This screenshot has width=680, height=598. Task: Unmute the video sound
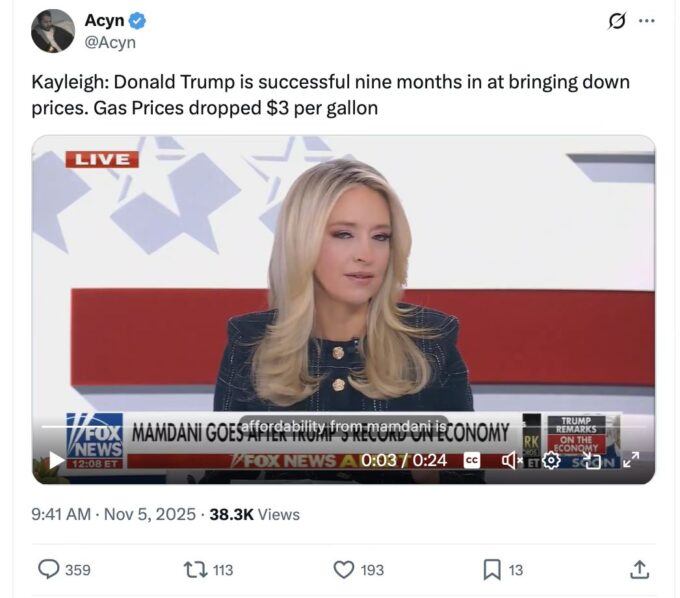click(512, 460)
